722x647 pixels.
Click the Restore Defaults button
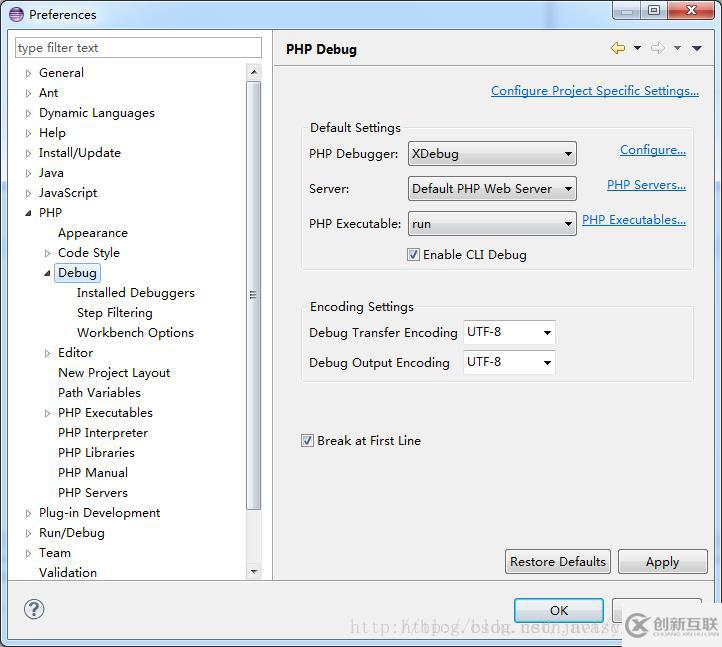[x=558, y=561]
